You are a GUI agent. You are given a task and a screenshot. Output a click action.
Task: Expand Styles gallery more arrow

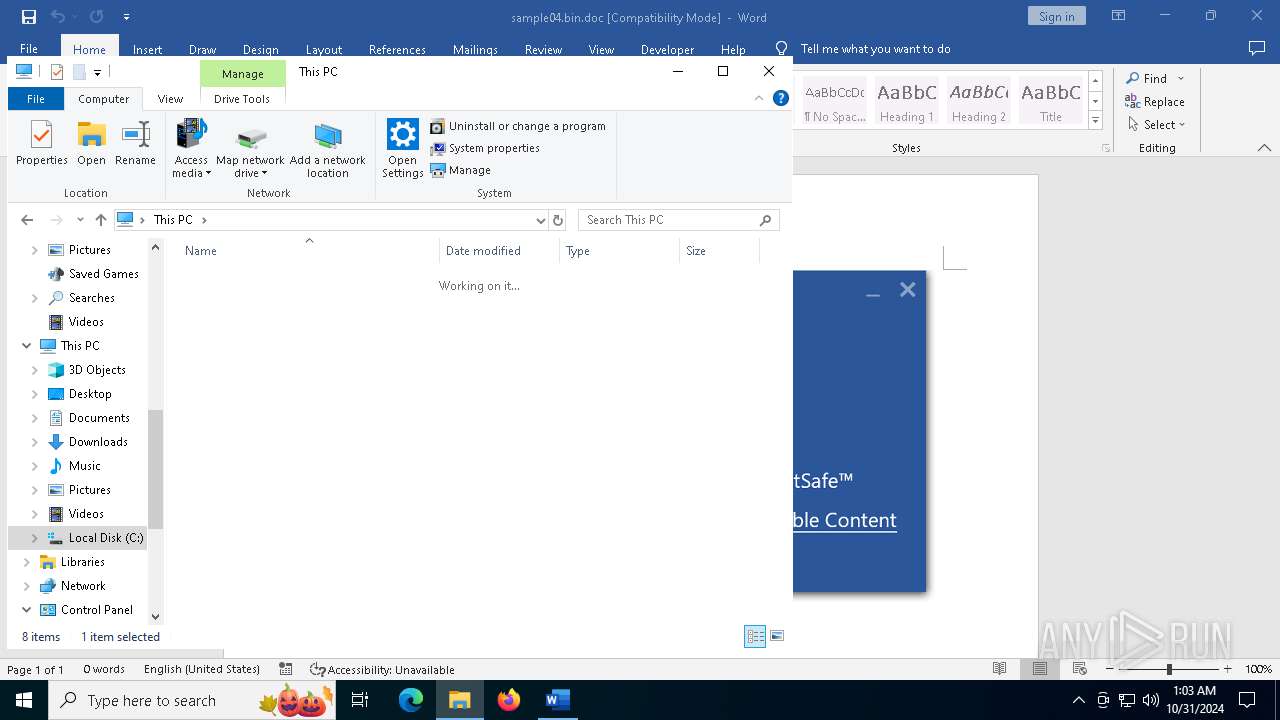tap(1095, 121)
